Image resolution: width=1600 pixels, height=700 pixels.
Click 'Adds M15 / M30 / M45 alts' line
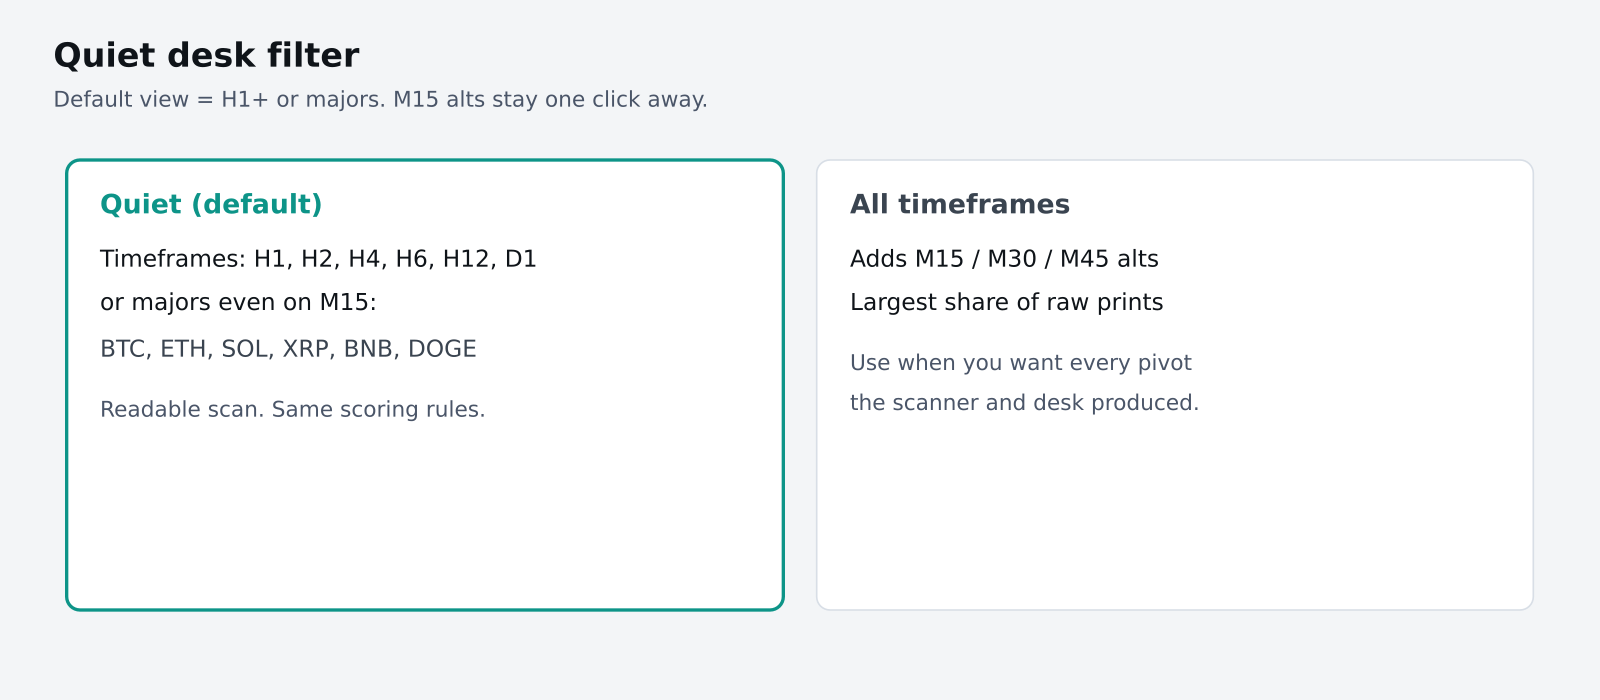click(x=1004, y=259)
